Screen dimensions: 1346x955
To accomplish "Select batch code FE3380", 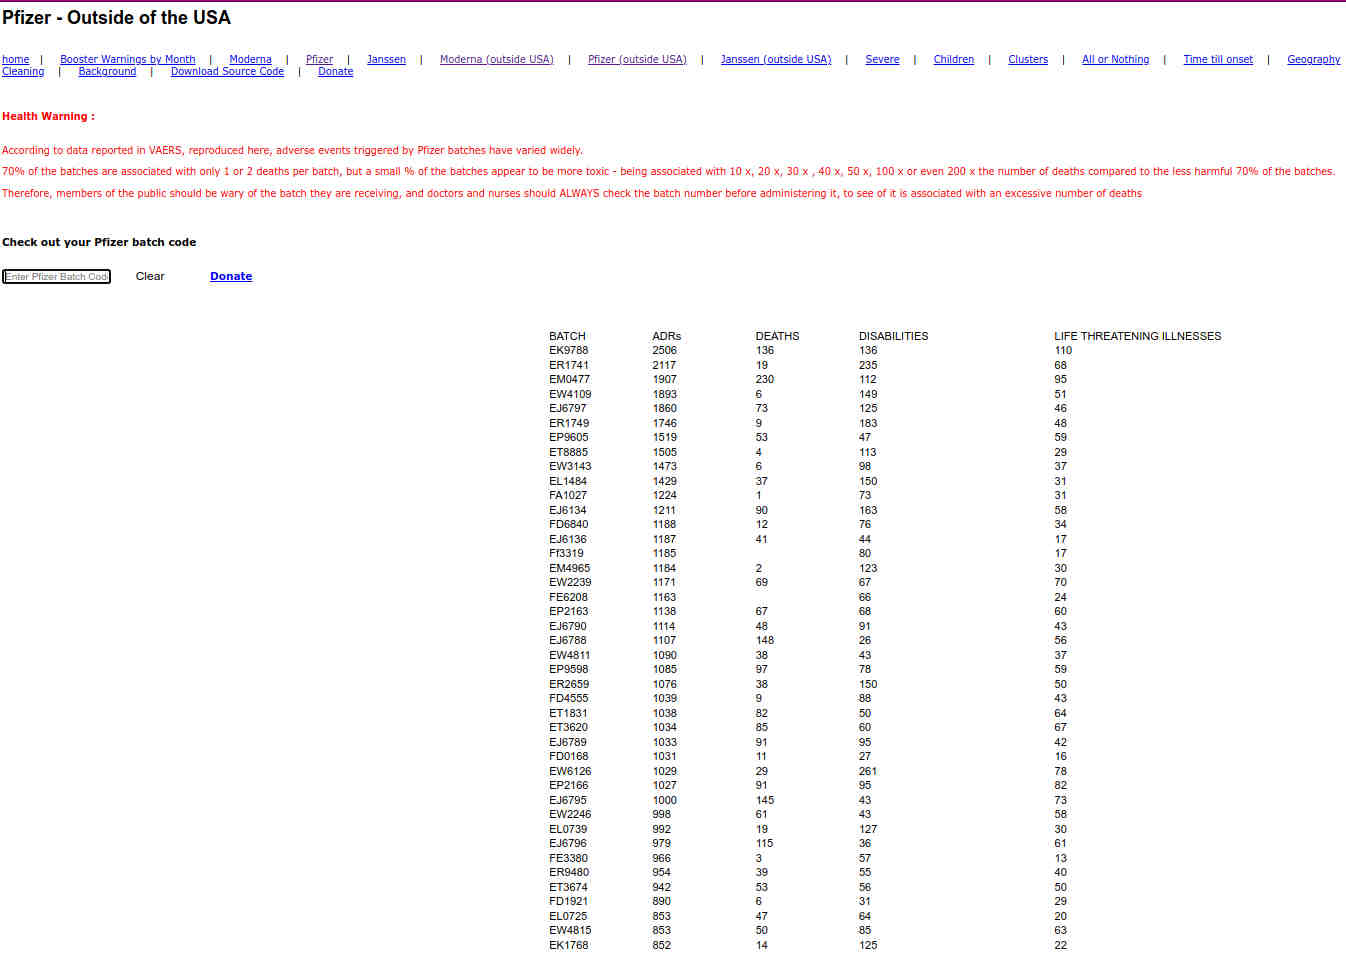I will pos(569,859).
